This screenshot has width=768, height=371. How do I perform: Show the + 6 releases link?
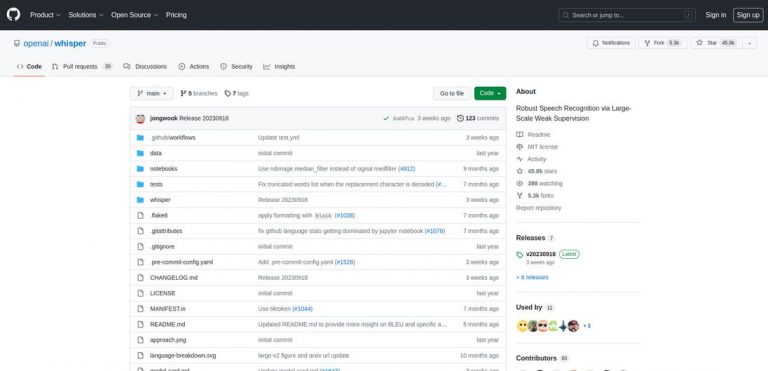point(532,277)
